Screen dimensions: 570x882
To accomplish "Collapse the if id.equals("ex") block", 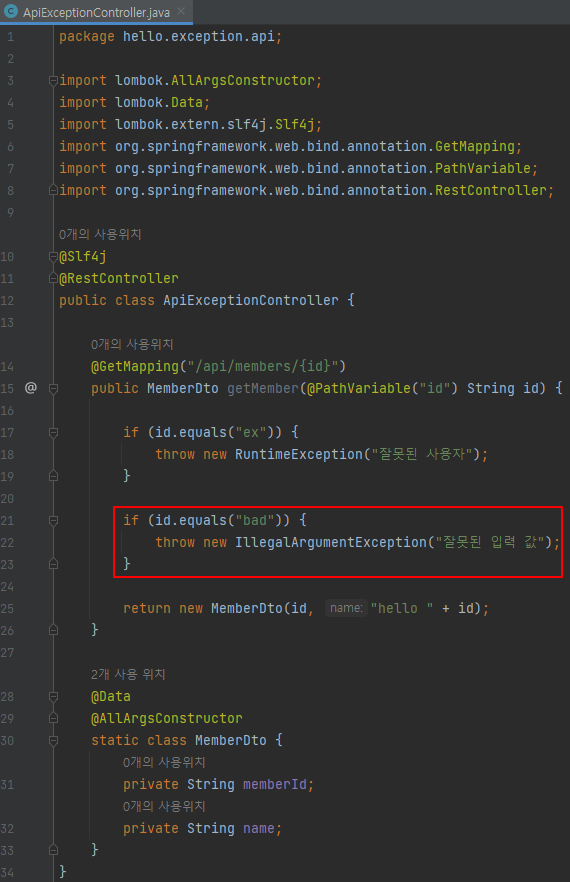I will point(53,432).
